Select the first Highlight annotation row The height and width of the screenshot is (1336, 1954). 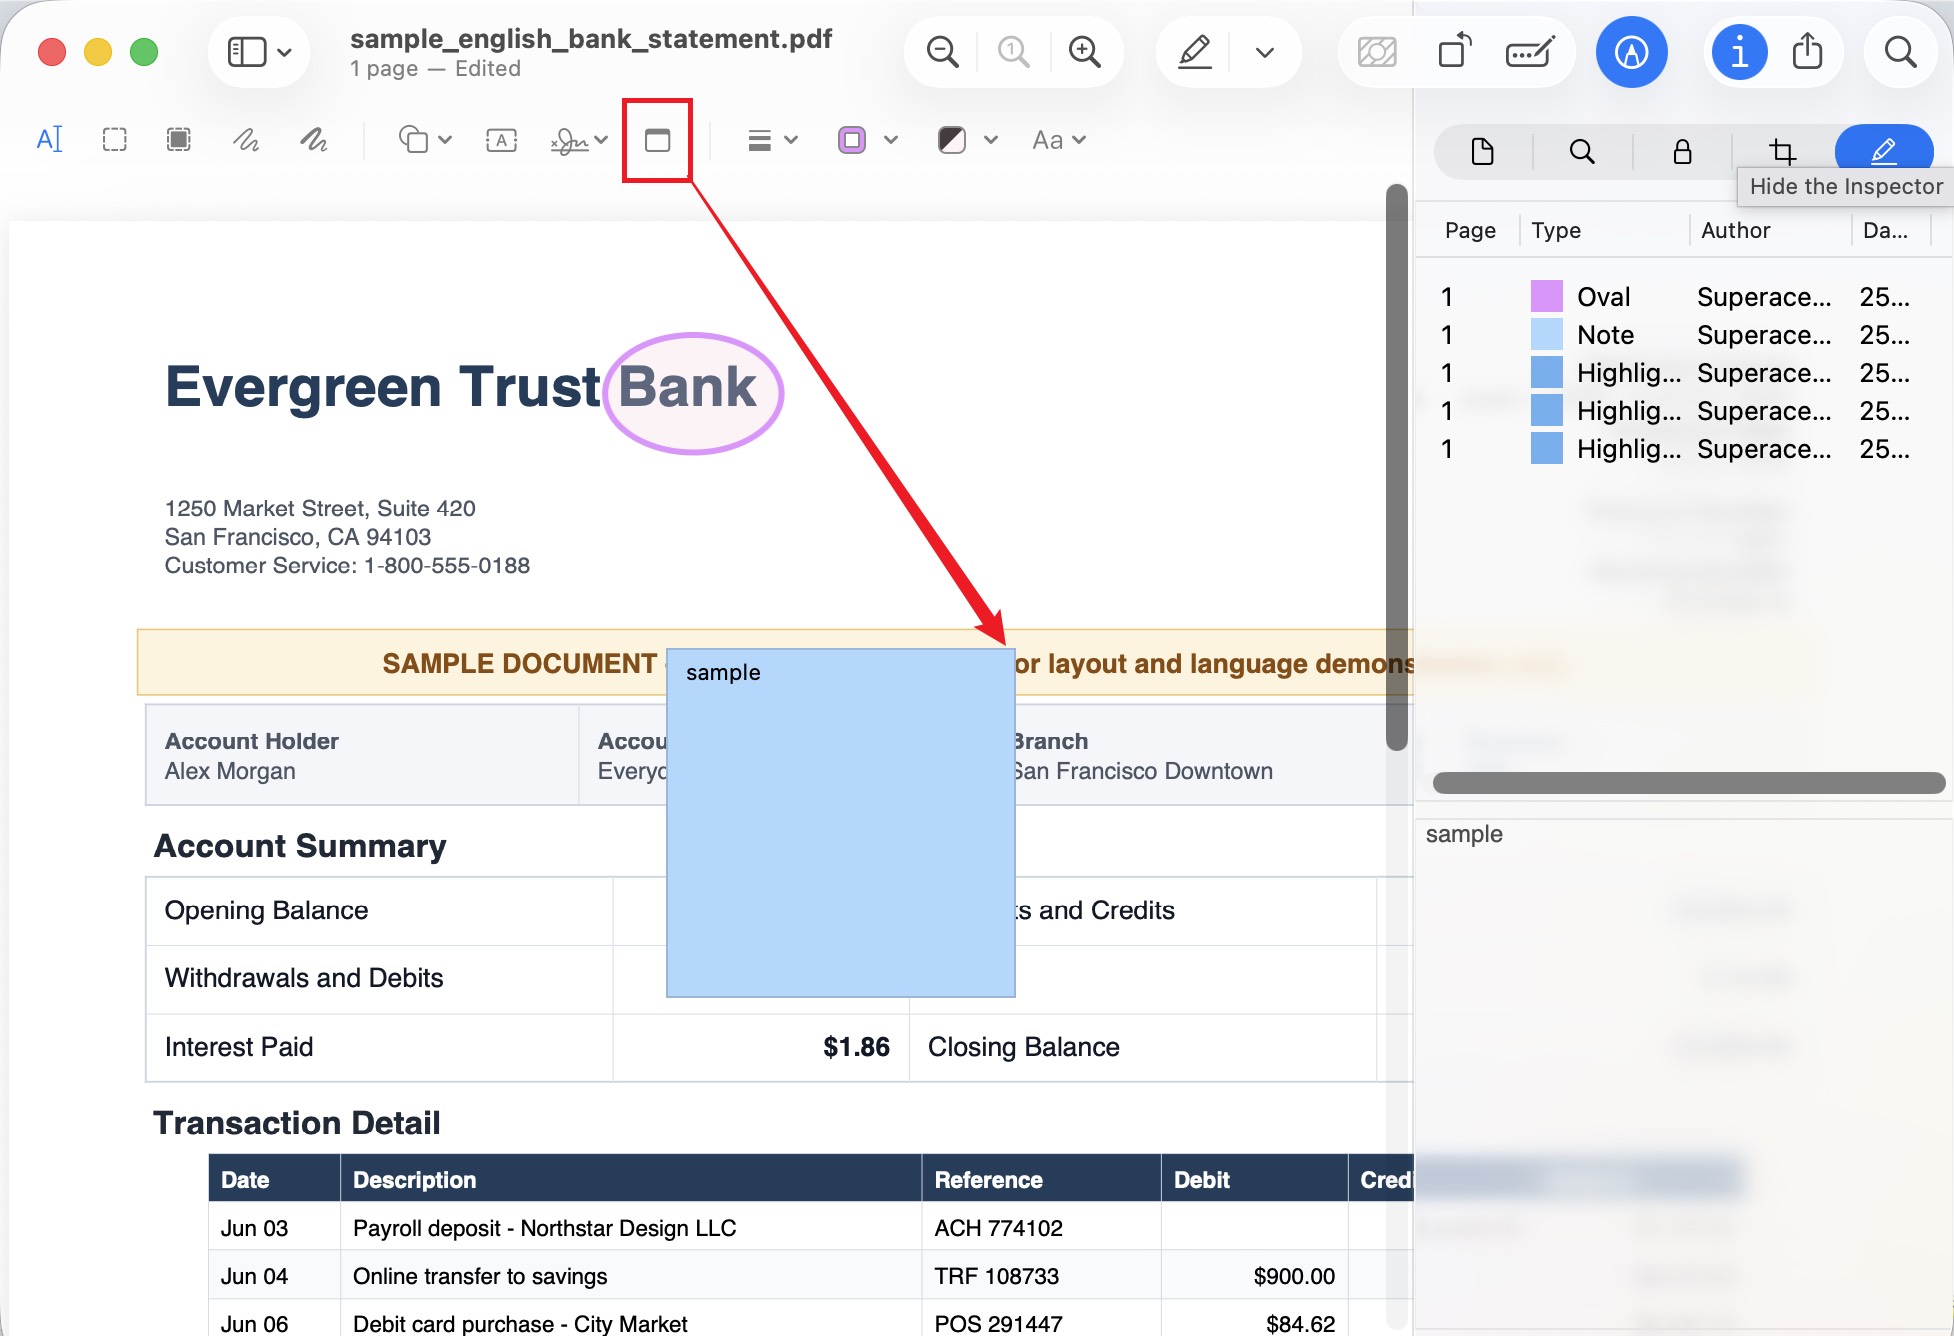[1682, 373]
